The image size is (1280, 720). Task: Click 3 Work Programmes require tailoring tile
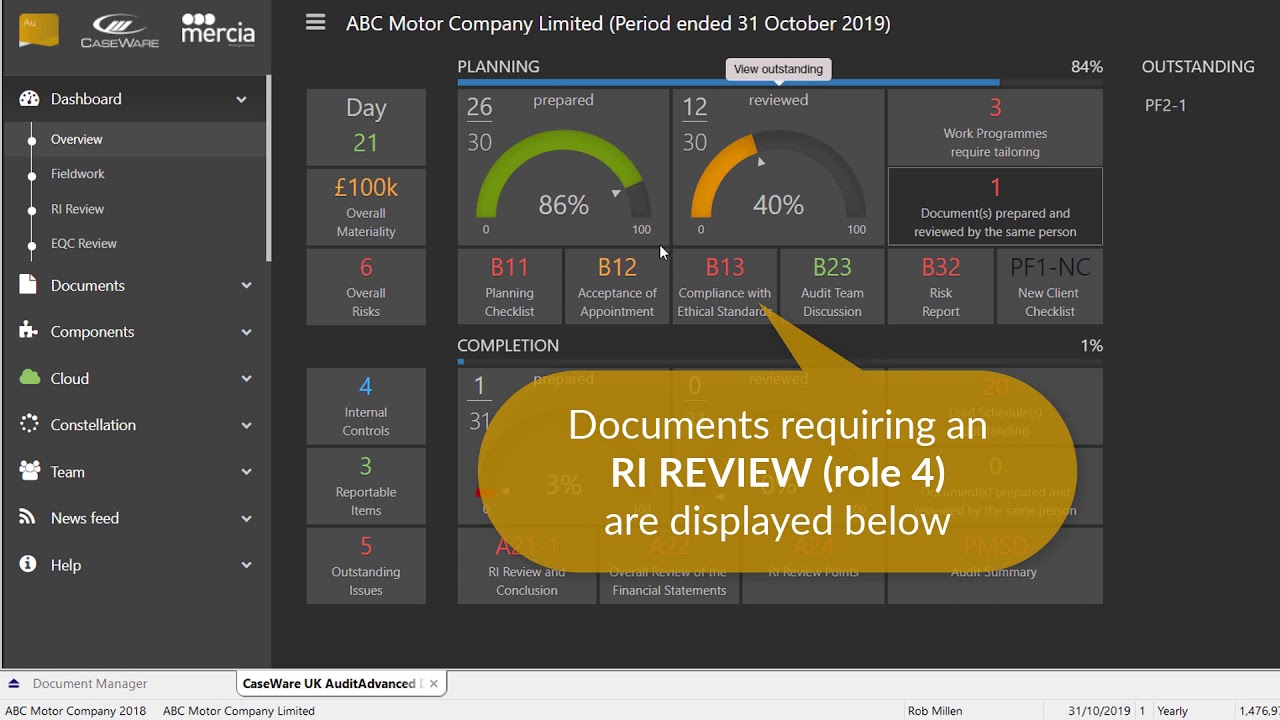click(x=995, y=127)
